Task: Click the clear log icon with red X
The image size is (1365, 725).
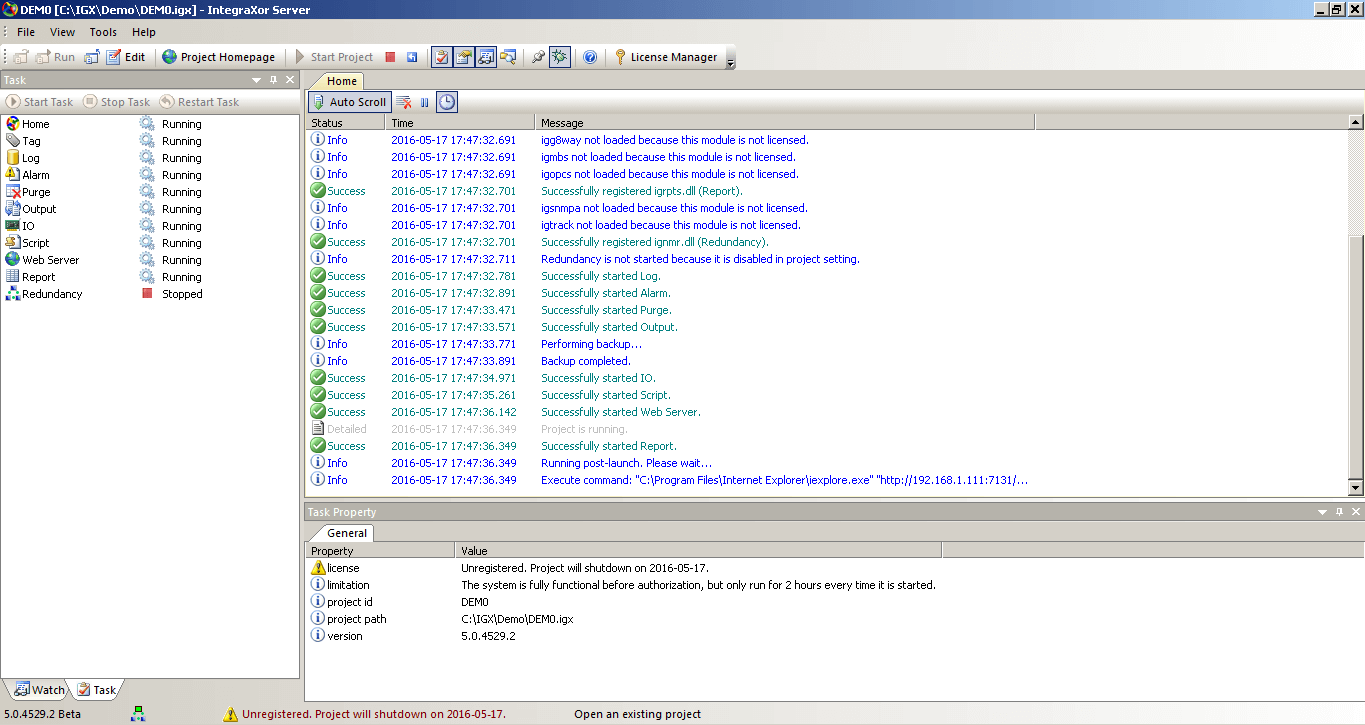Action: [x=404, y=102]
